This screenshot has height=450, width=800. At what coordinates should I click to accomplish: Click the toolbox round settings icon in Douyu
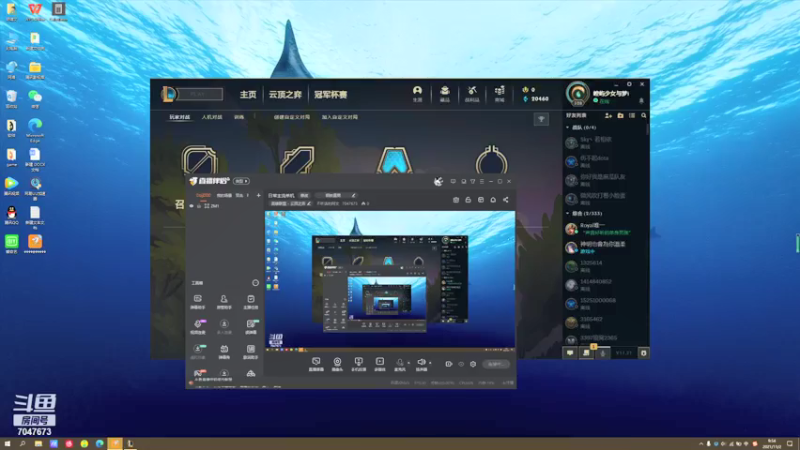[x=255, y=283]
